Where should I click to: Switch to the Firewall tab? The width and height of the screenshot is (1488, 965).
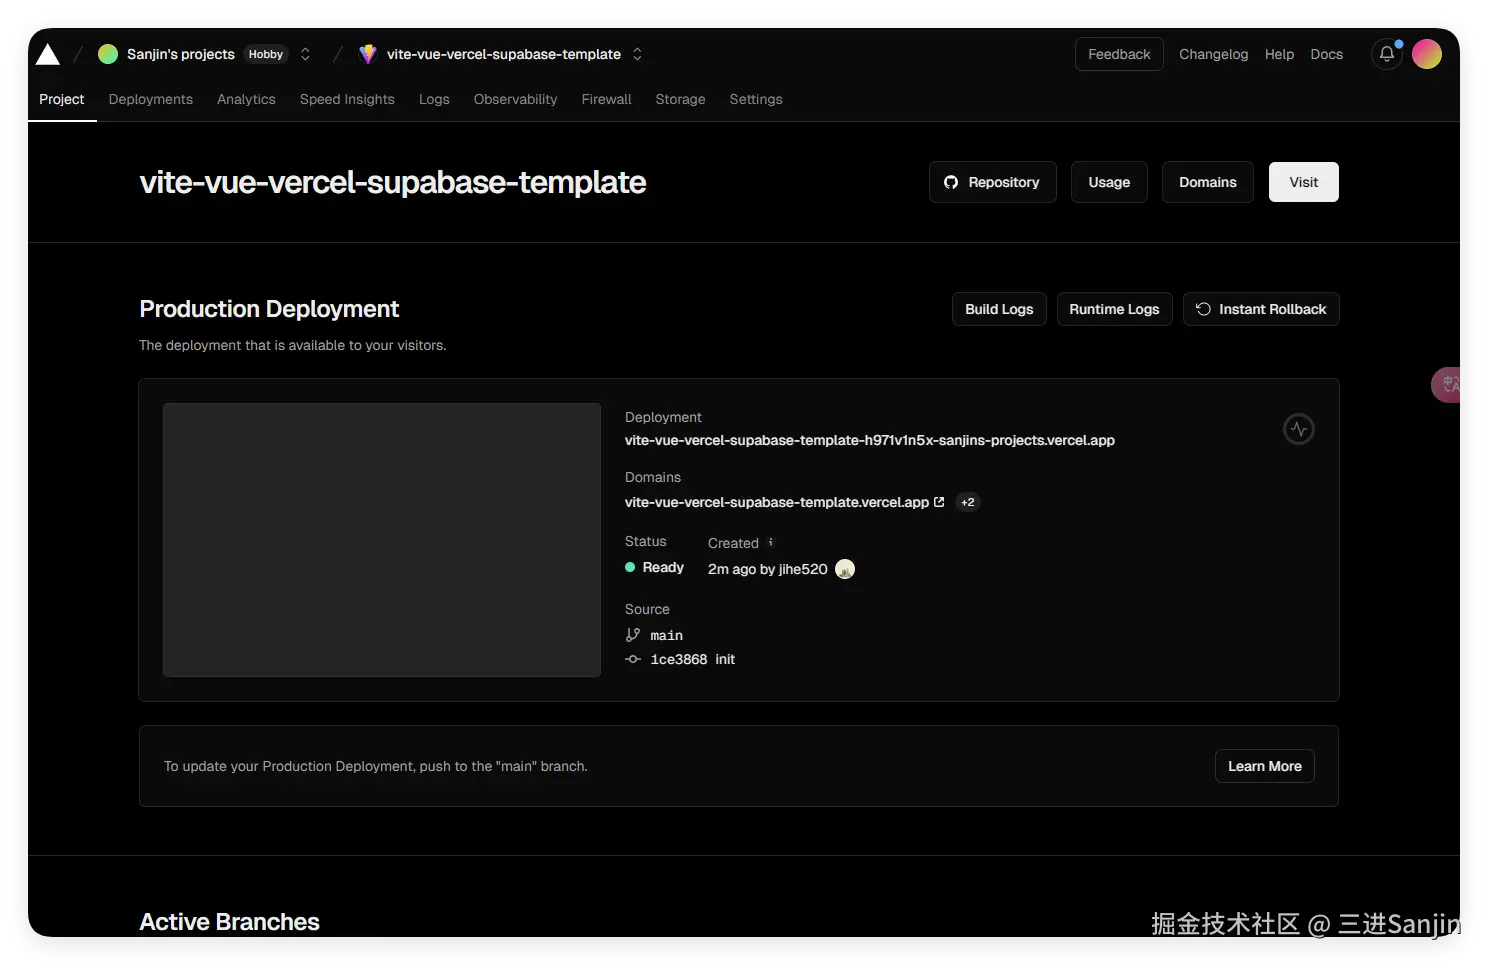click(x=606, y=99)
